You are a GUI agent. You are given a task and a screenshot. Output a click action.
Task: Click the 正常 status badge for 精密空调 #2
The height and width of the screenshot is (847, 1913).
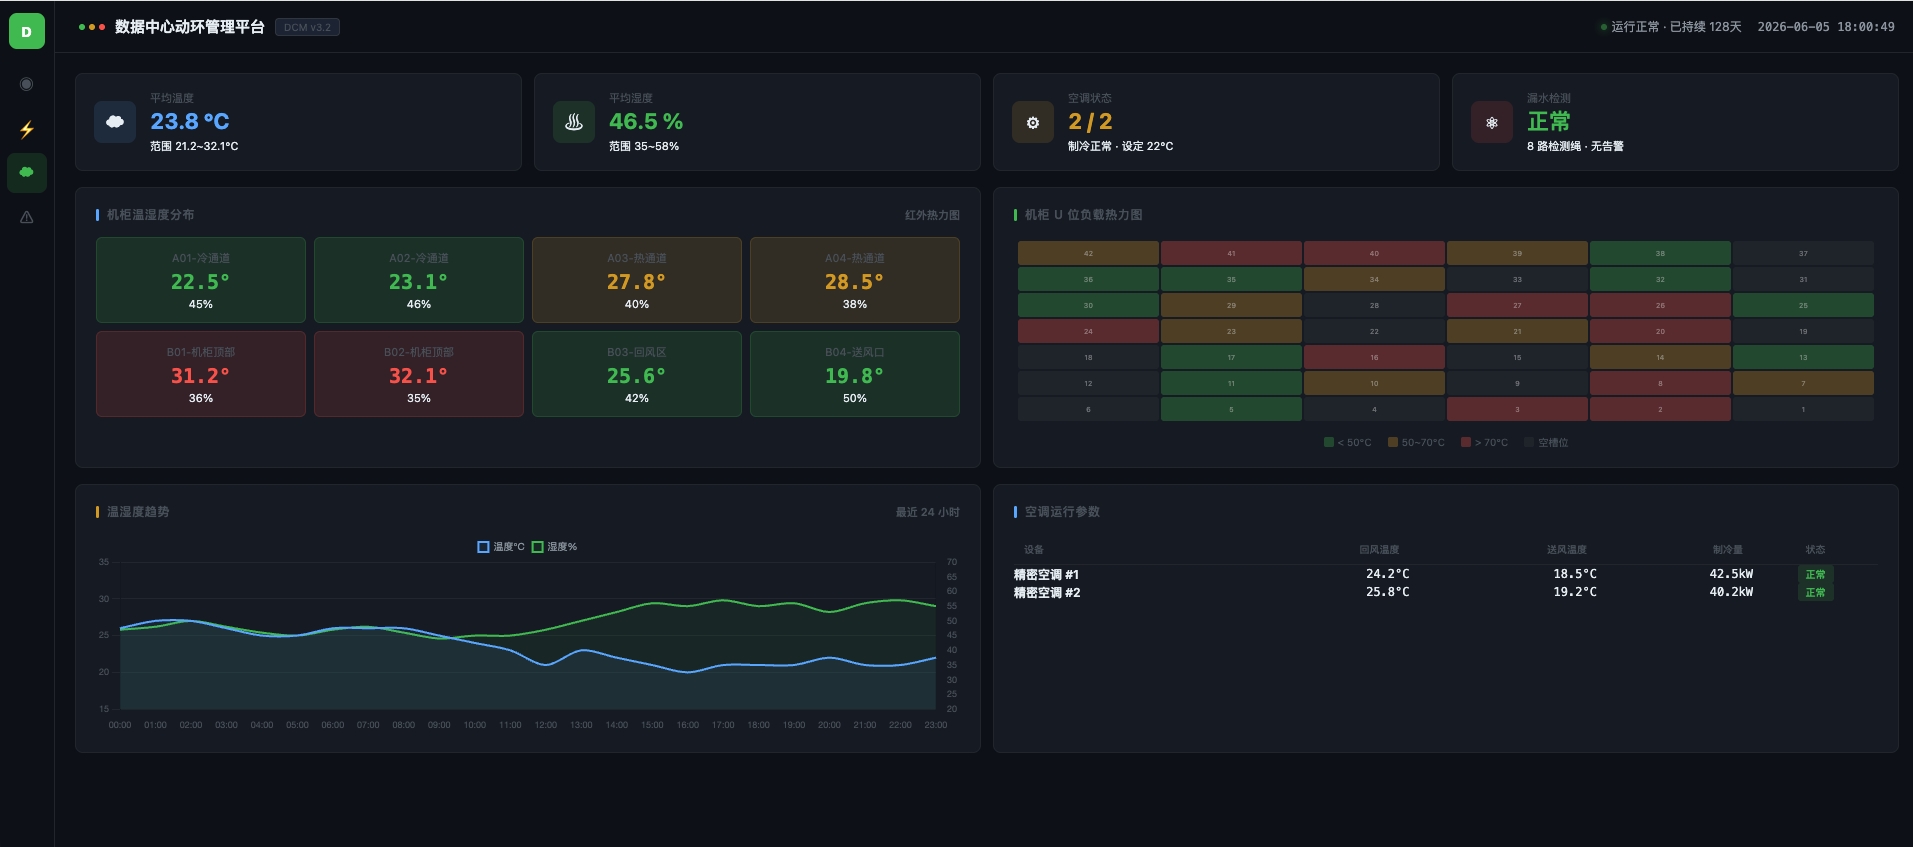(1815, 592)
